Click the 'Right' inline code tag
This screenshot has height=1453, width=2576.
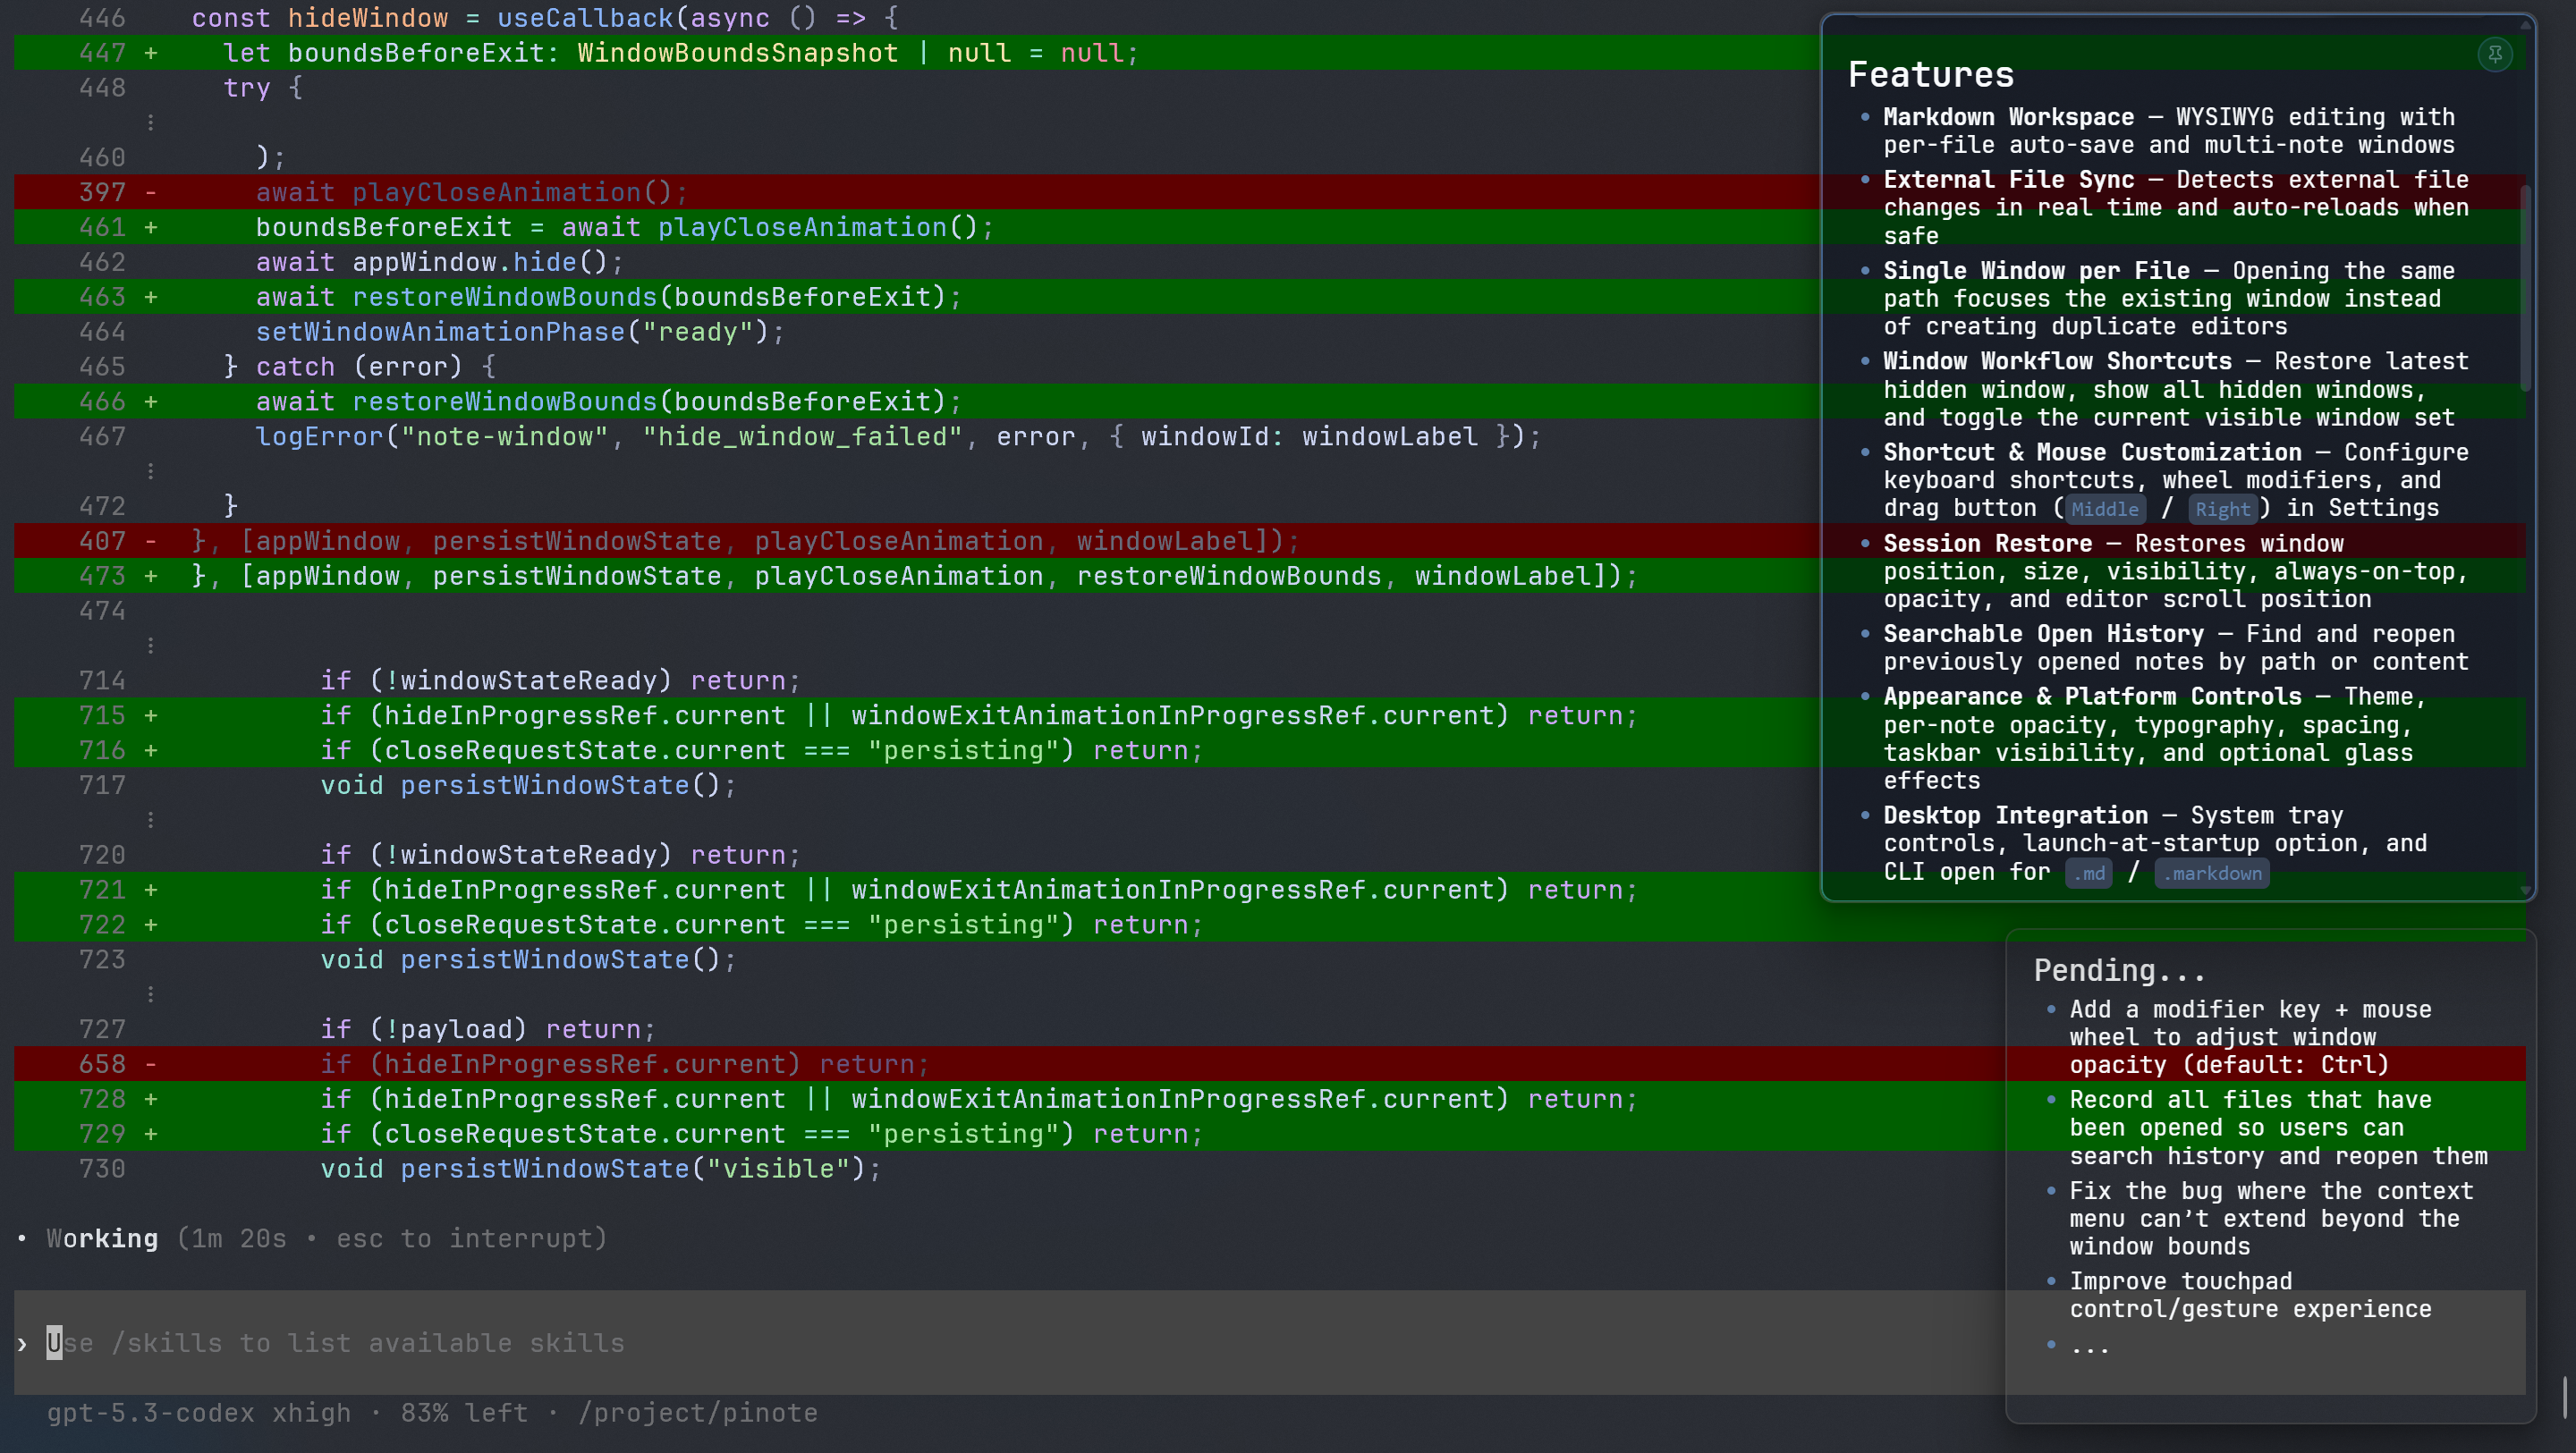pos(2222,509)
